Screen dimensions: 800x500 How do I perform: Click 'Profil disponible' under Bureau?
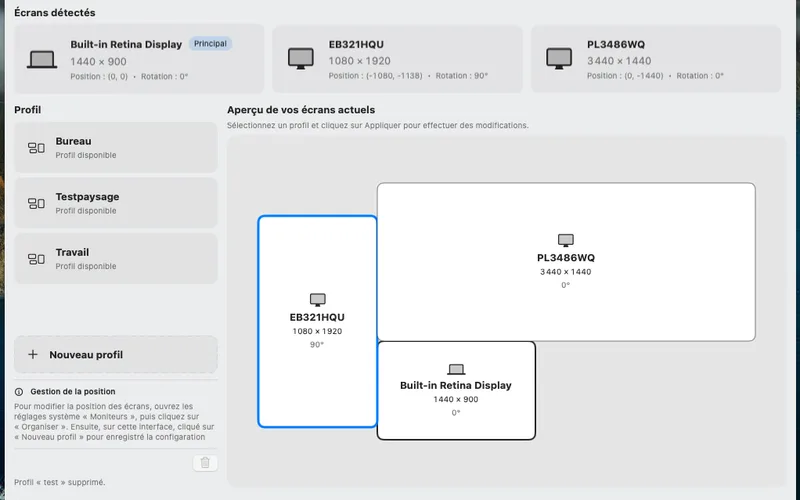click(86, 155)
